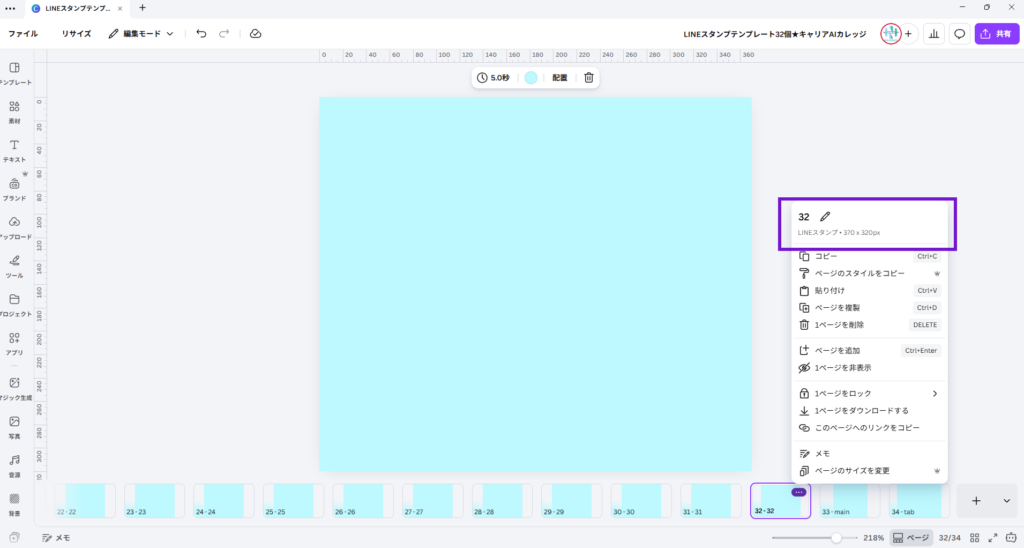Open the comment bubble icon in the top bar

click(x=959, y=33)
